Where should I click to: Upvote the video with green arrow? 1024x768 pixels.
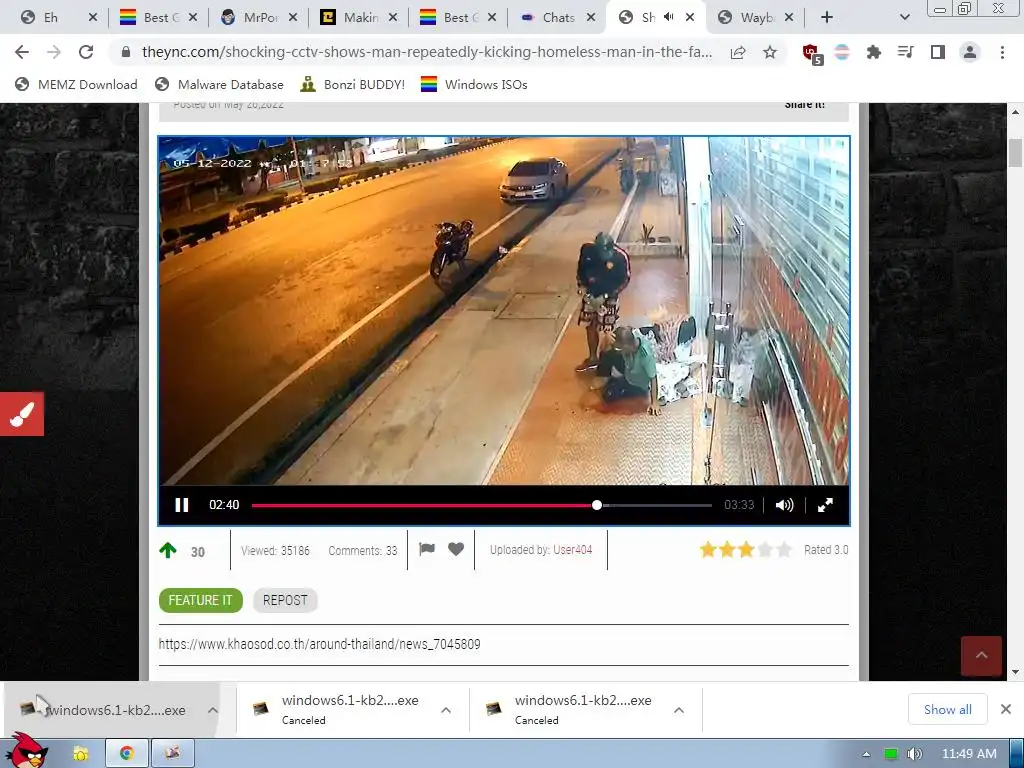click(168, 551)
